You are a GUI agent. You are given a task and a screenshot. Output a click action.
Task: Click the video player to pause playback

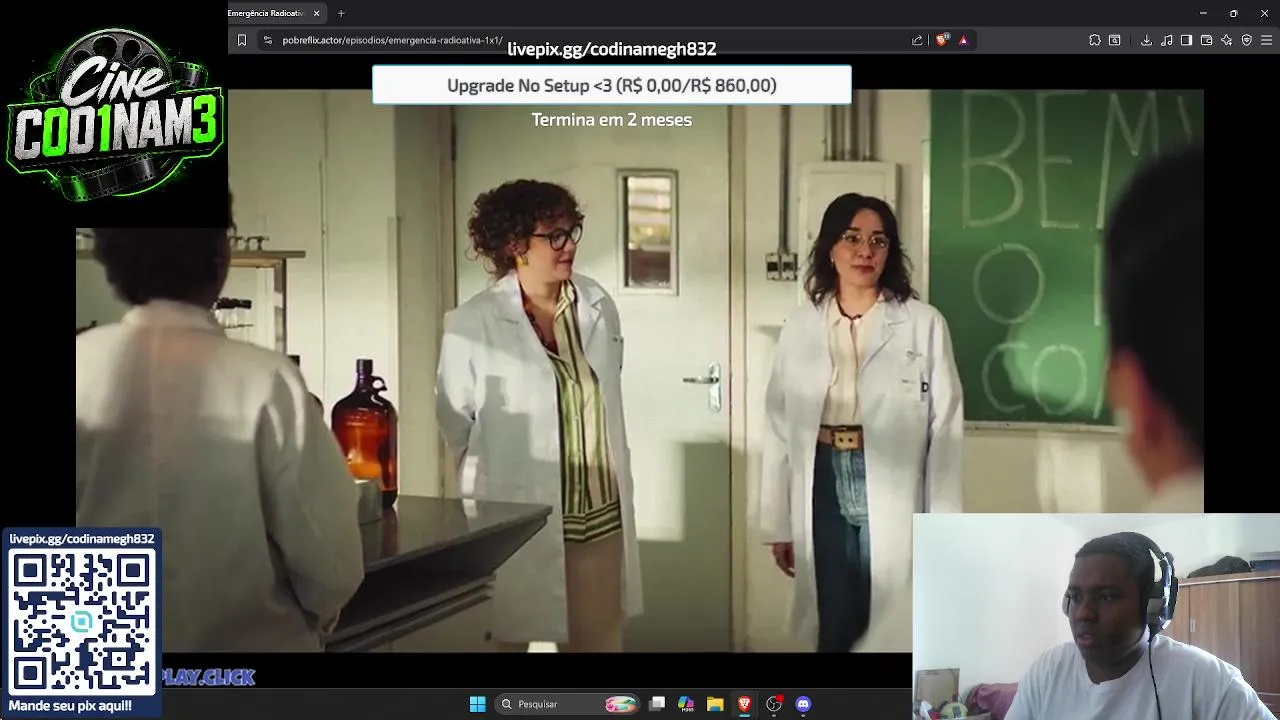pos(640,370)
